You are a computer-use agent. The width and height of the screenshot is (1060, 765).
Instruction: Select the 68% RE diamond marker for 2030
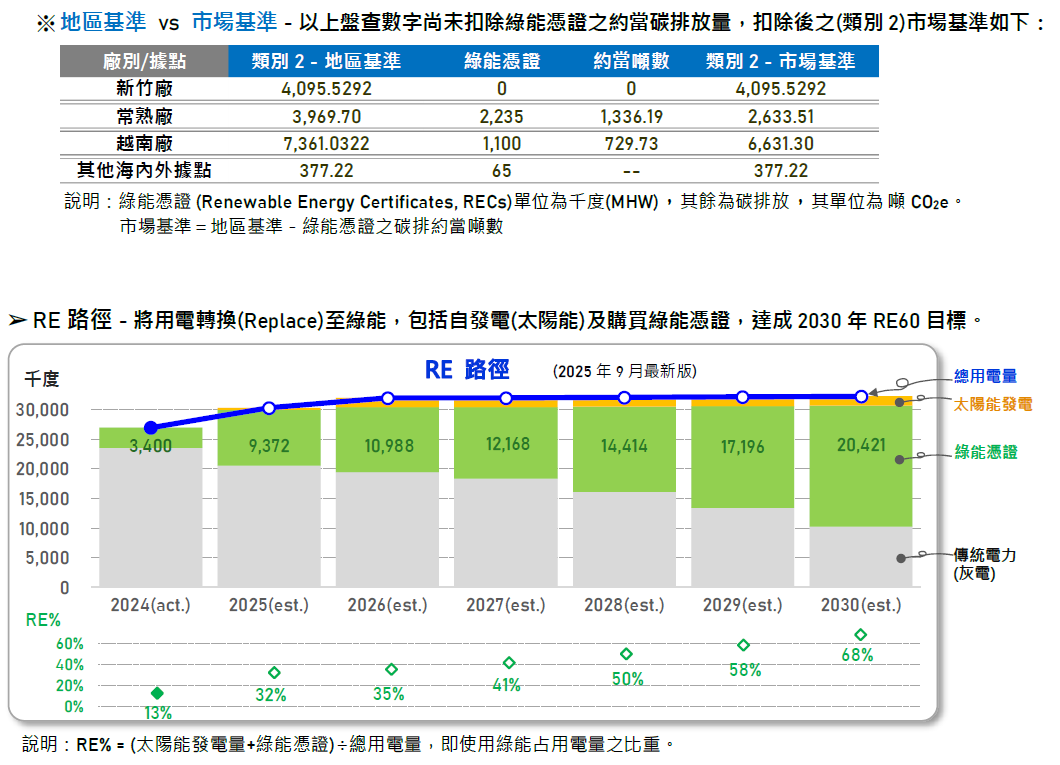(x=860, y=635)
